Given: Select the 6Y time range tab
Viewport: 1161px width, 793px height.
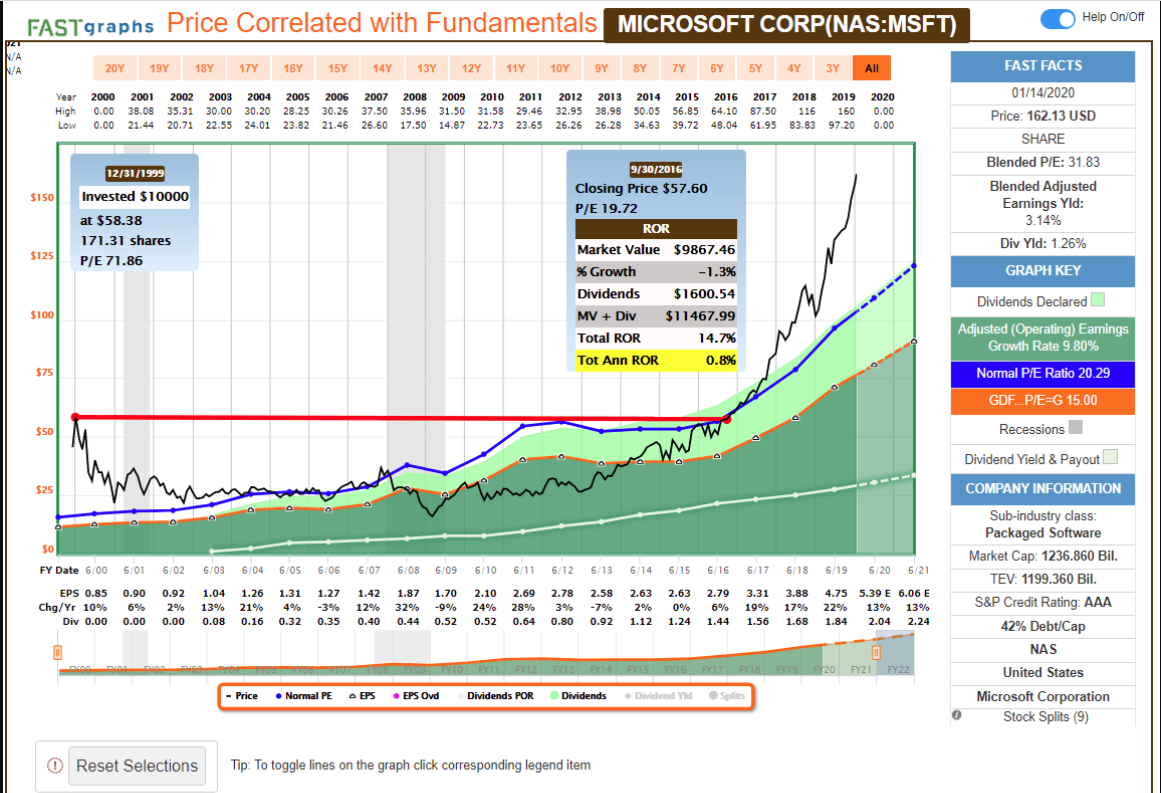Looking at the screenshot, I should [717, 68].
